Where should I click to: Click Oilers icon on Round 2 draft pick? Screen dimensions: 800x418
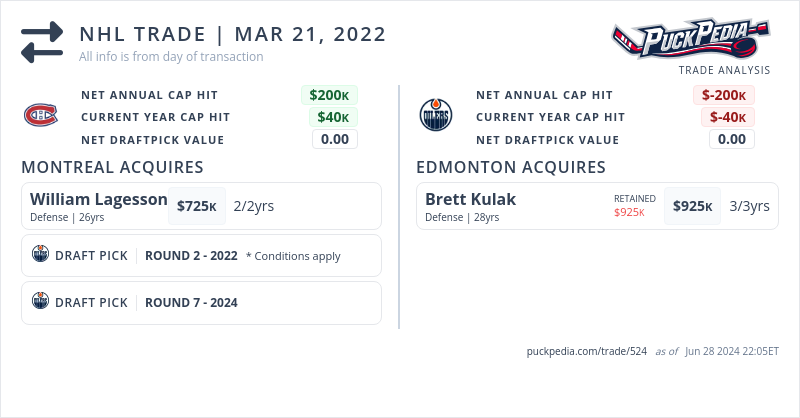tap(41, 254)
